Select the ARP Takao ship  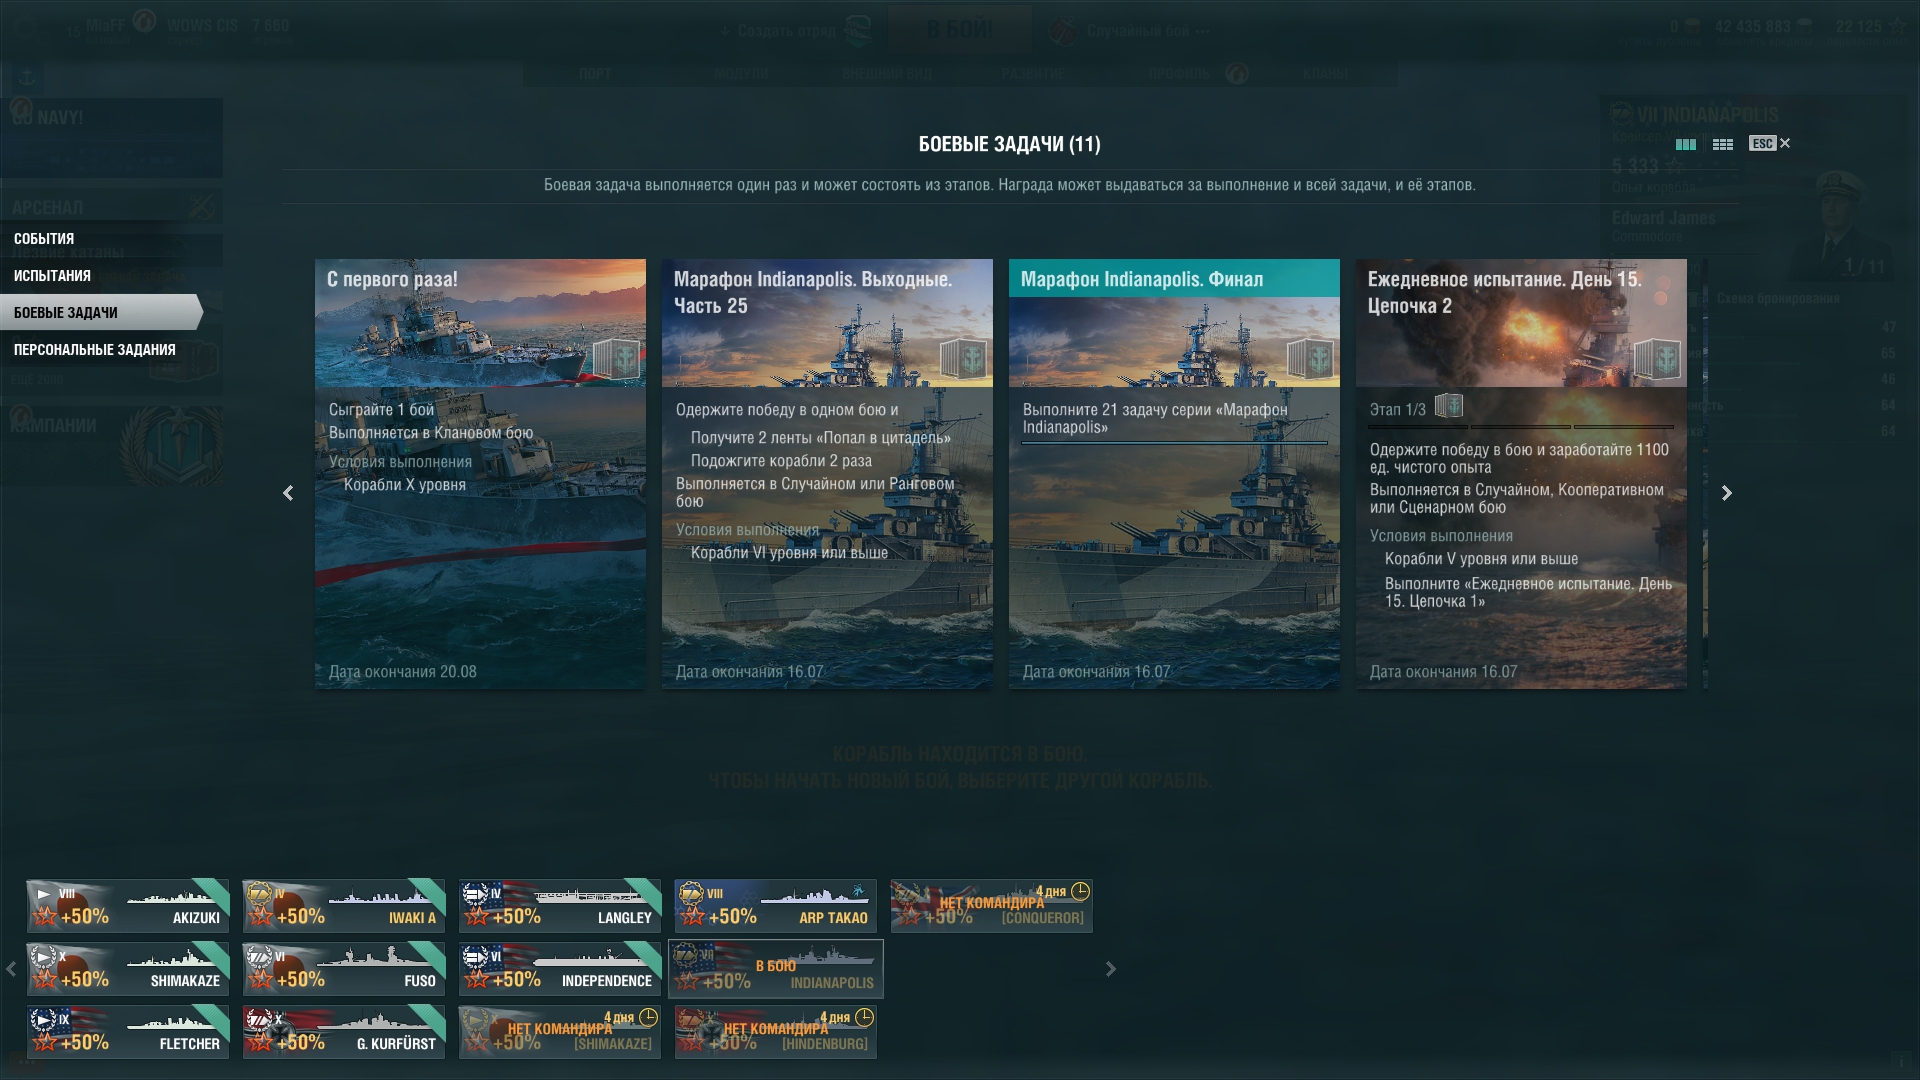point(776,906)
